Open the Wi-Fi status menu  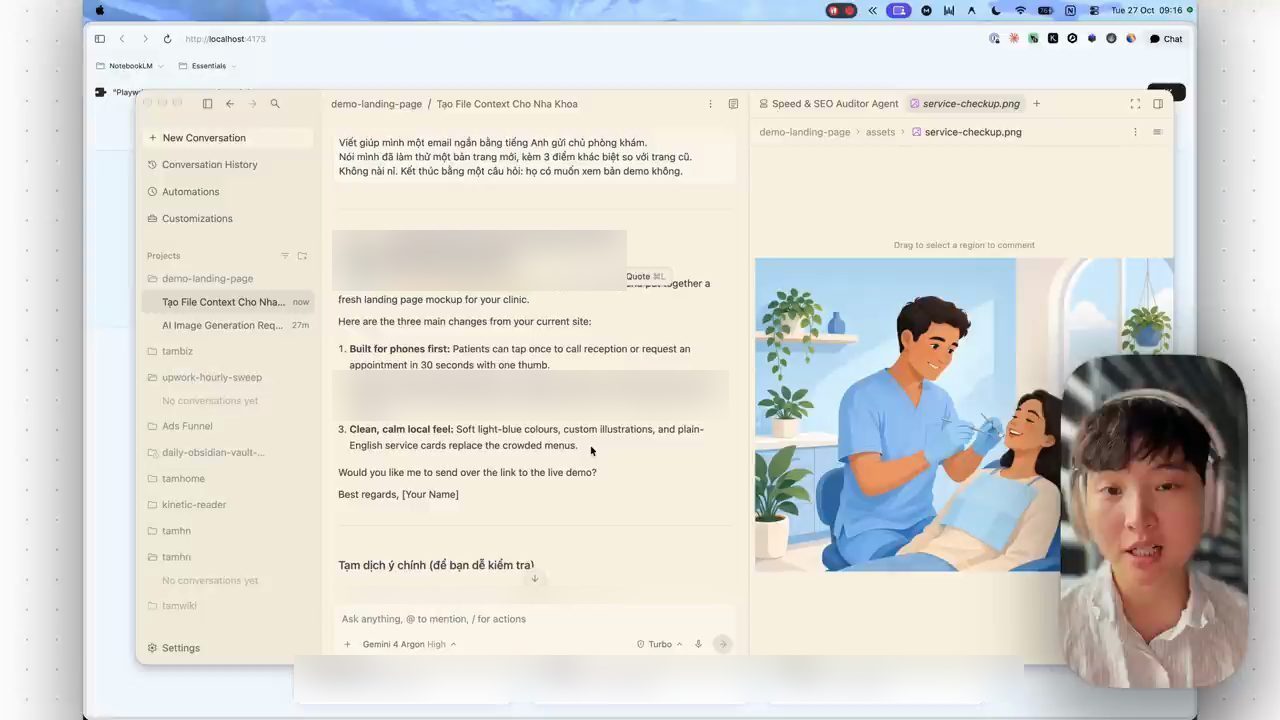click(x=1020, y=10)
